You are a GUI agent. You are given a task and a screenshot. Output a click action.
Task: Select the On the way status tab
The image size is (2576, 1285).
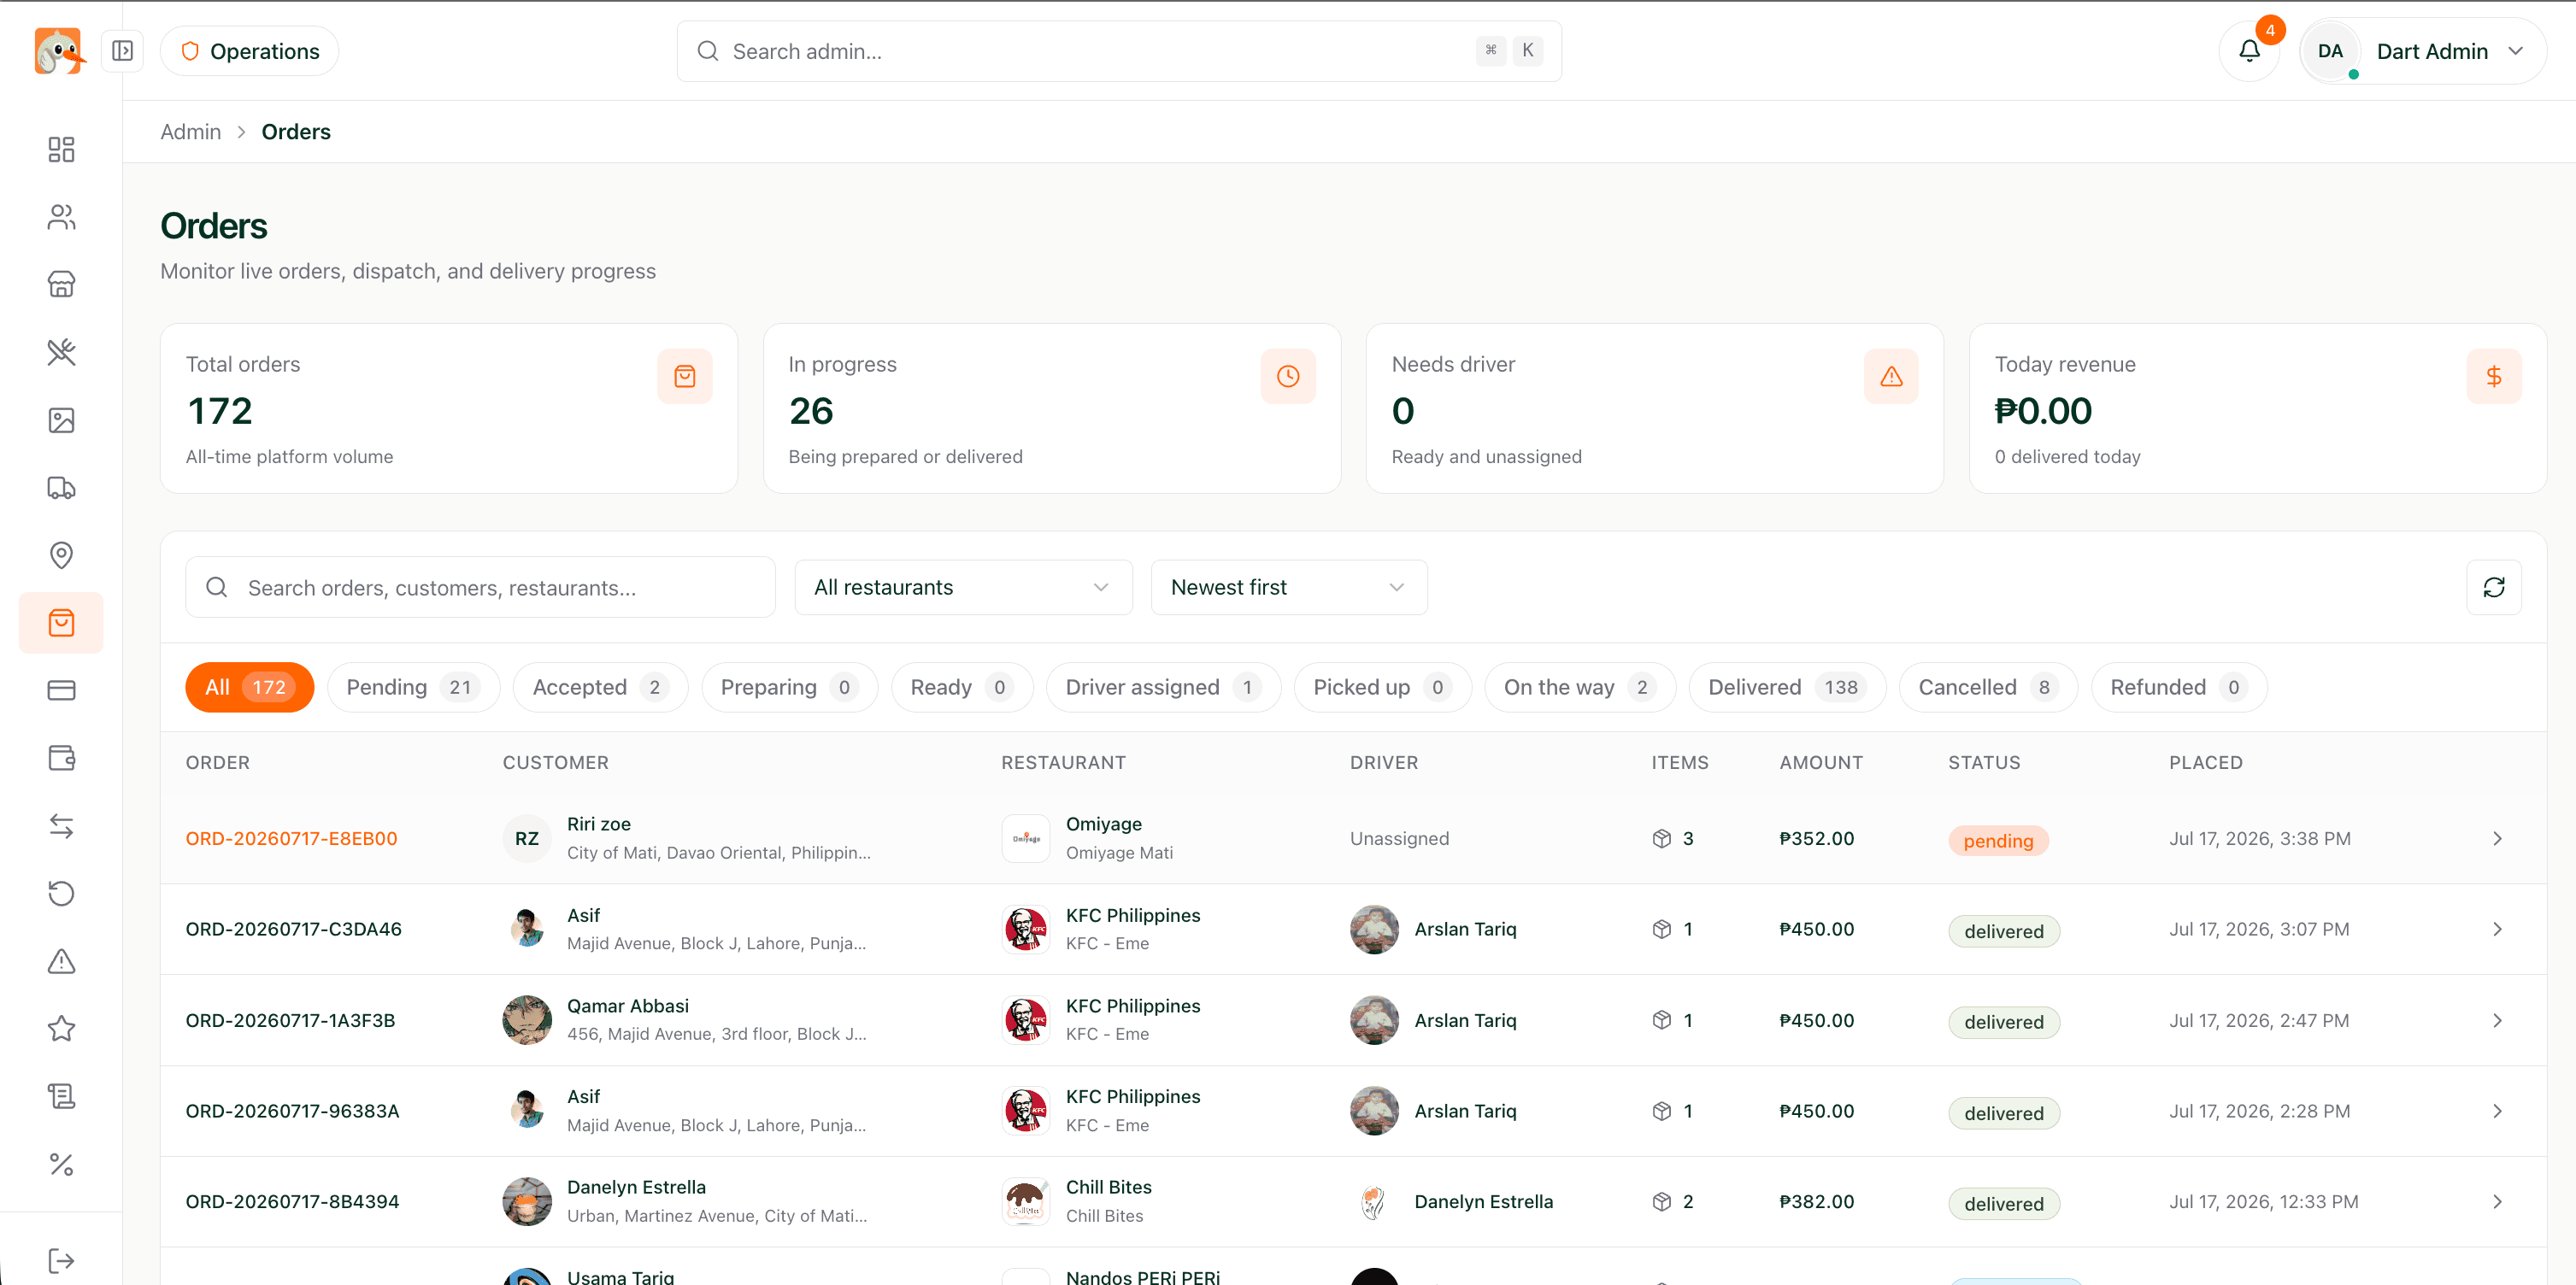[1579, 687]
